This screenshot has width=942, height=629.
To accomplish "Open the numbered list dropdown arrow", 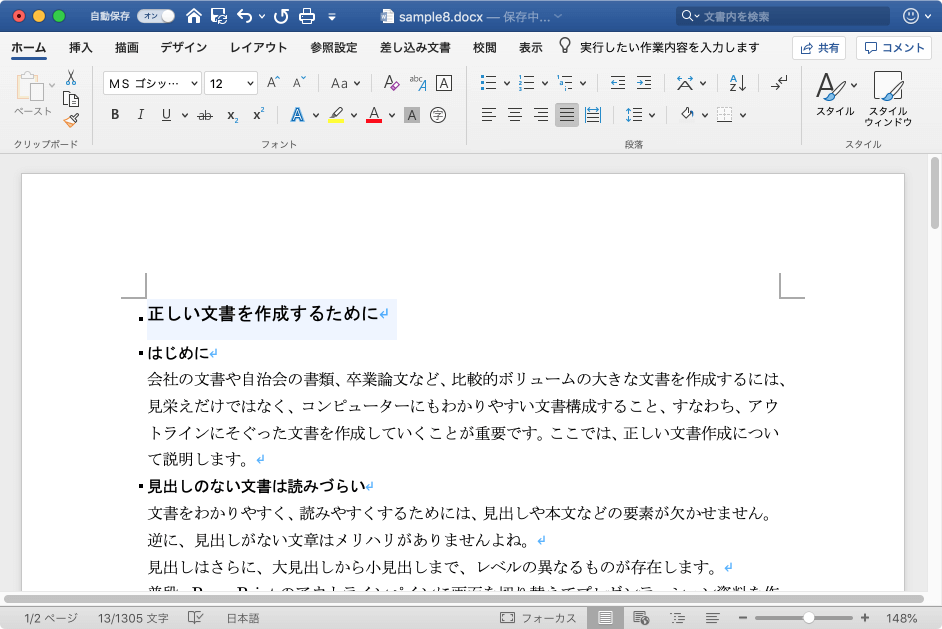I will coord(545,84).
